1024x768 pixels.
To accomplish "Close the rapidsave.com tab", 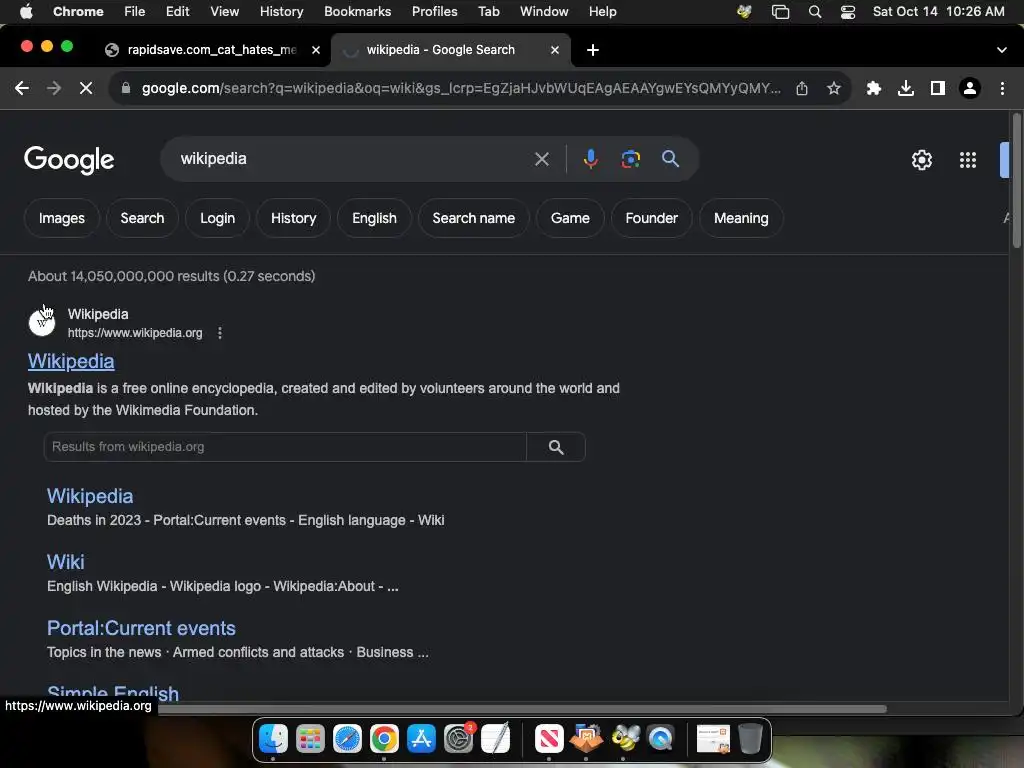I will click(315, 50).
